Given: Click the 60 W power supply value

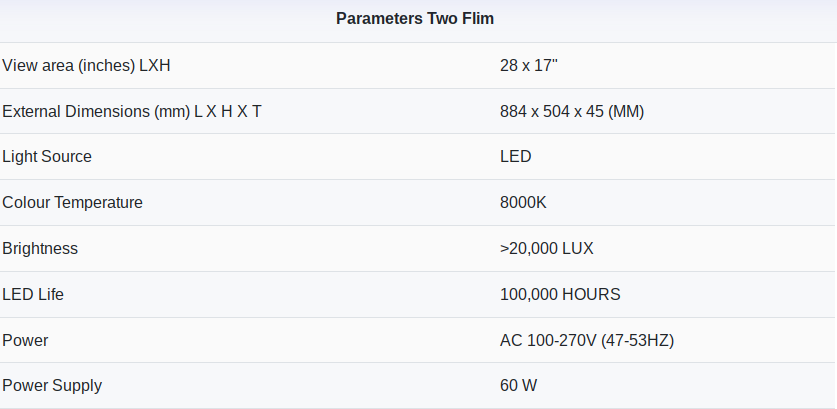Looking at the screenshot, I should tap(520, 386).
